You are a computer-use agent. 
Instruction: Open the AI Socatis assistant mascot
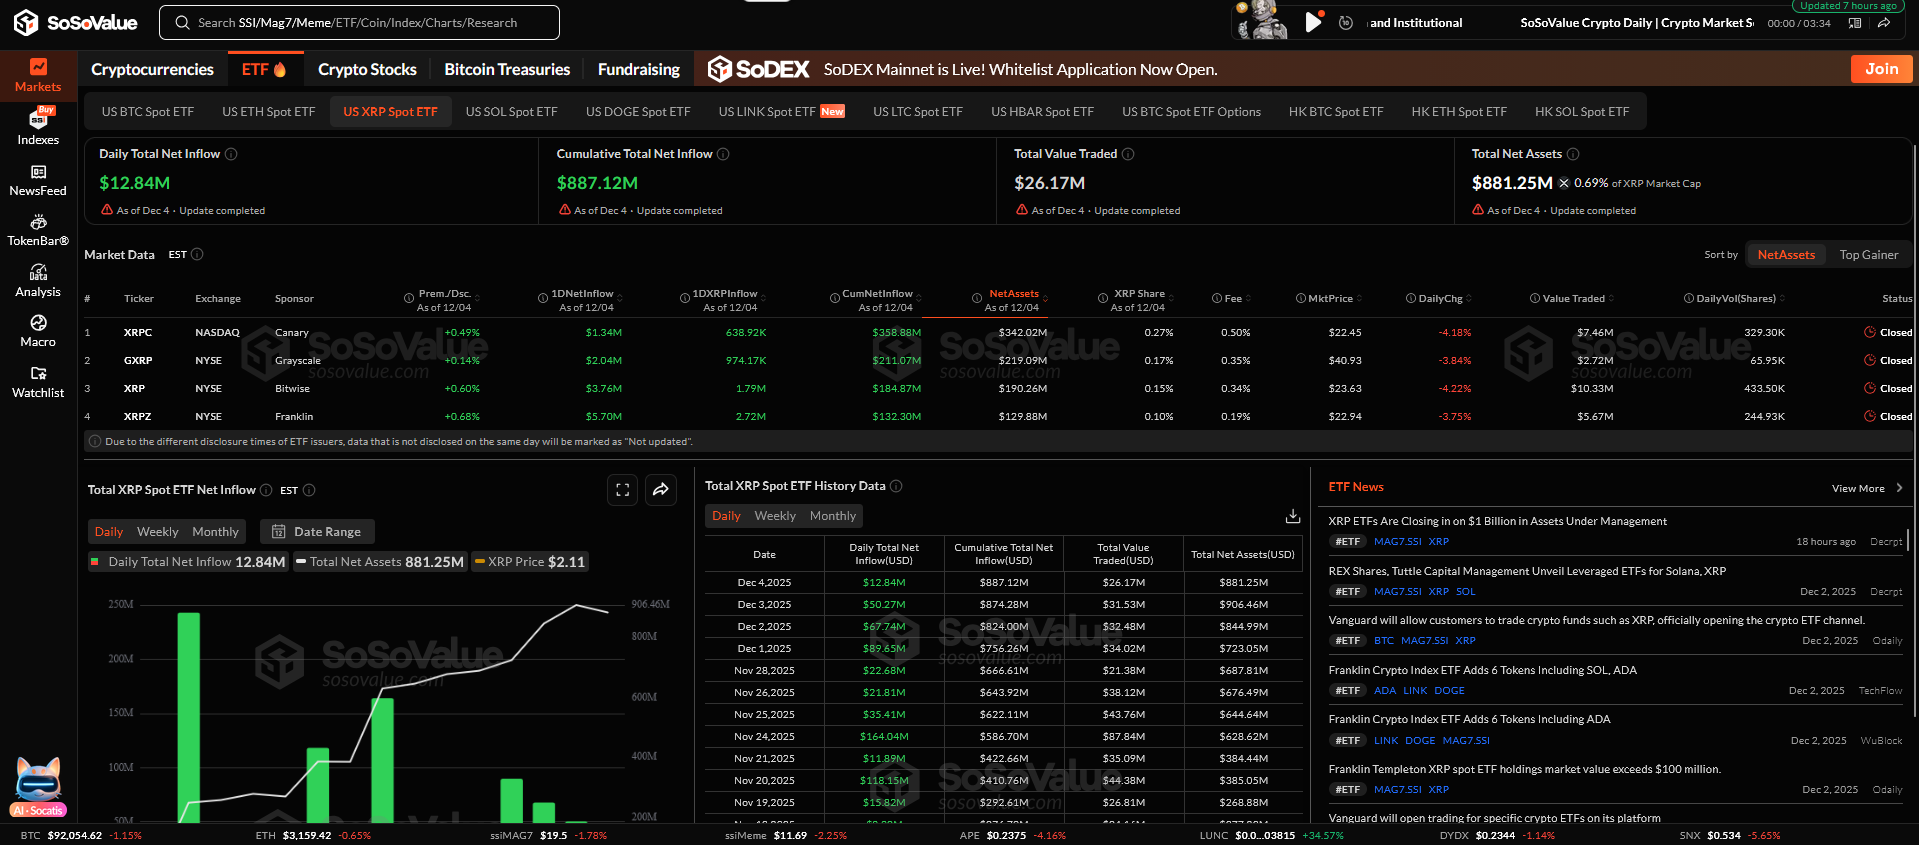[x=39, y=787]
